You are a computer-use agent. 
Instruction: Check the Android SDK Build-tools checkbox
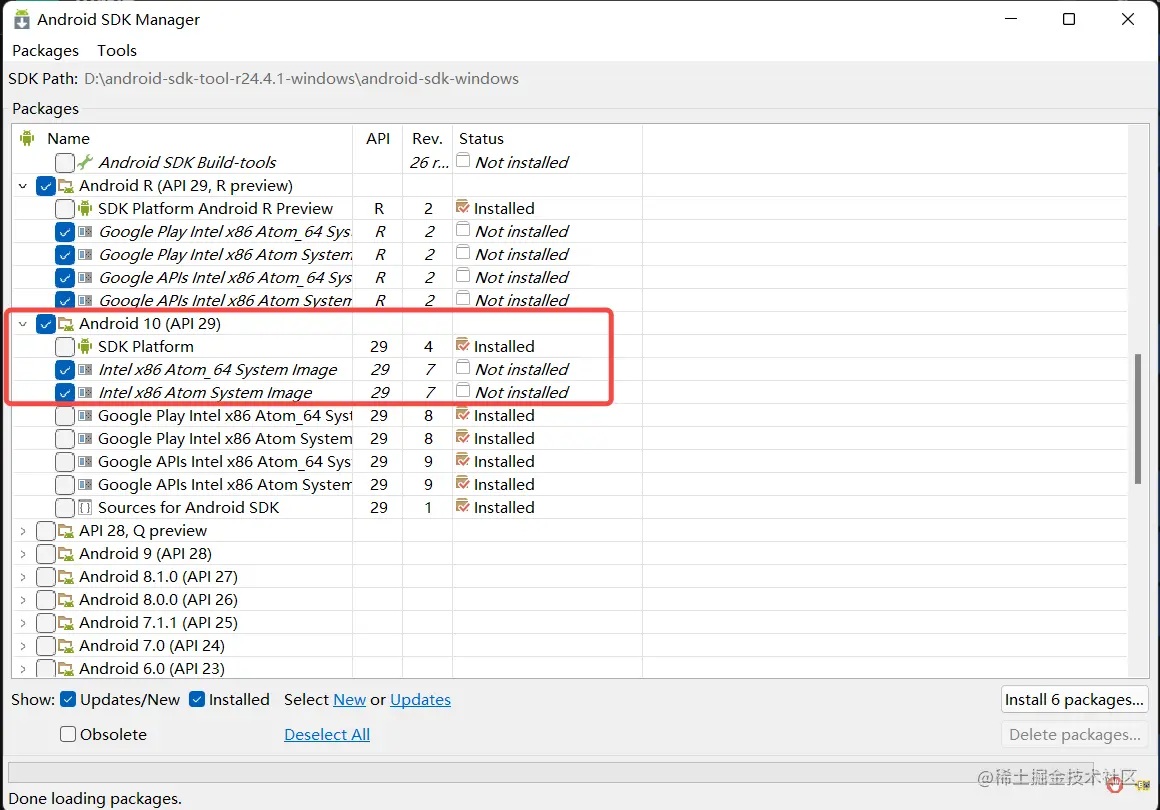point(65,162)
